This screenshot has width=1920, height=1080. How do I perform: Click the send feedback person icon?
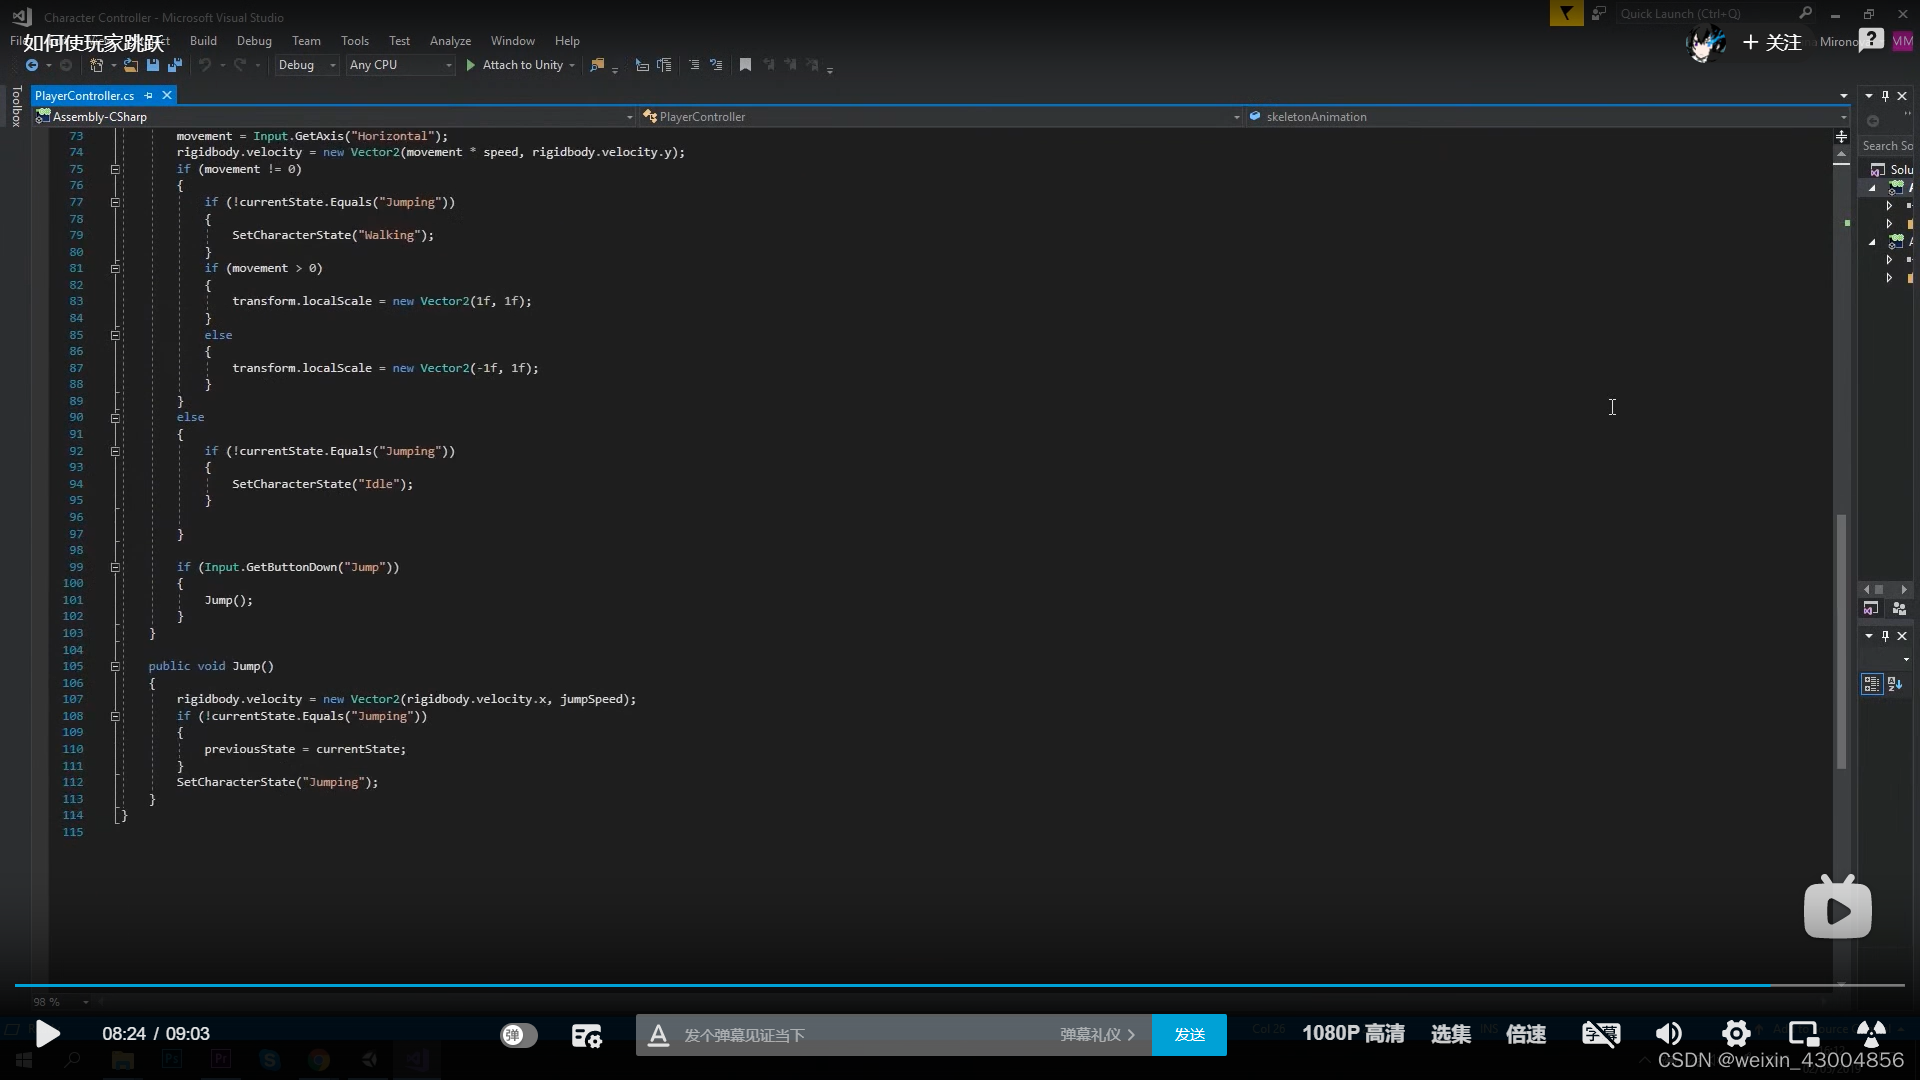pyautogui.click(x=1598, y=14)
